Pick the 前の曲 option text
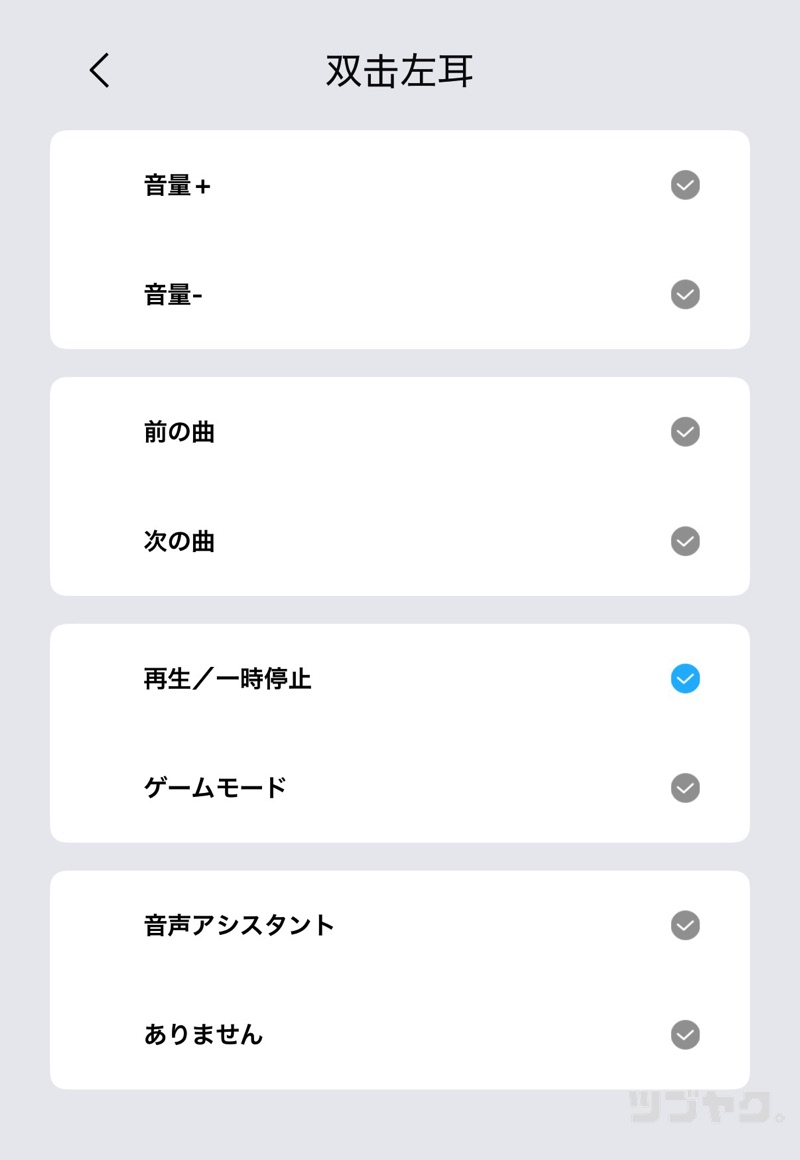This screenshot has height=1160, width=800. [x=179, y=433]
